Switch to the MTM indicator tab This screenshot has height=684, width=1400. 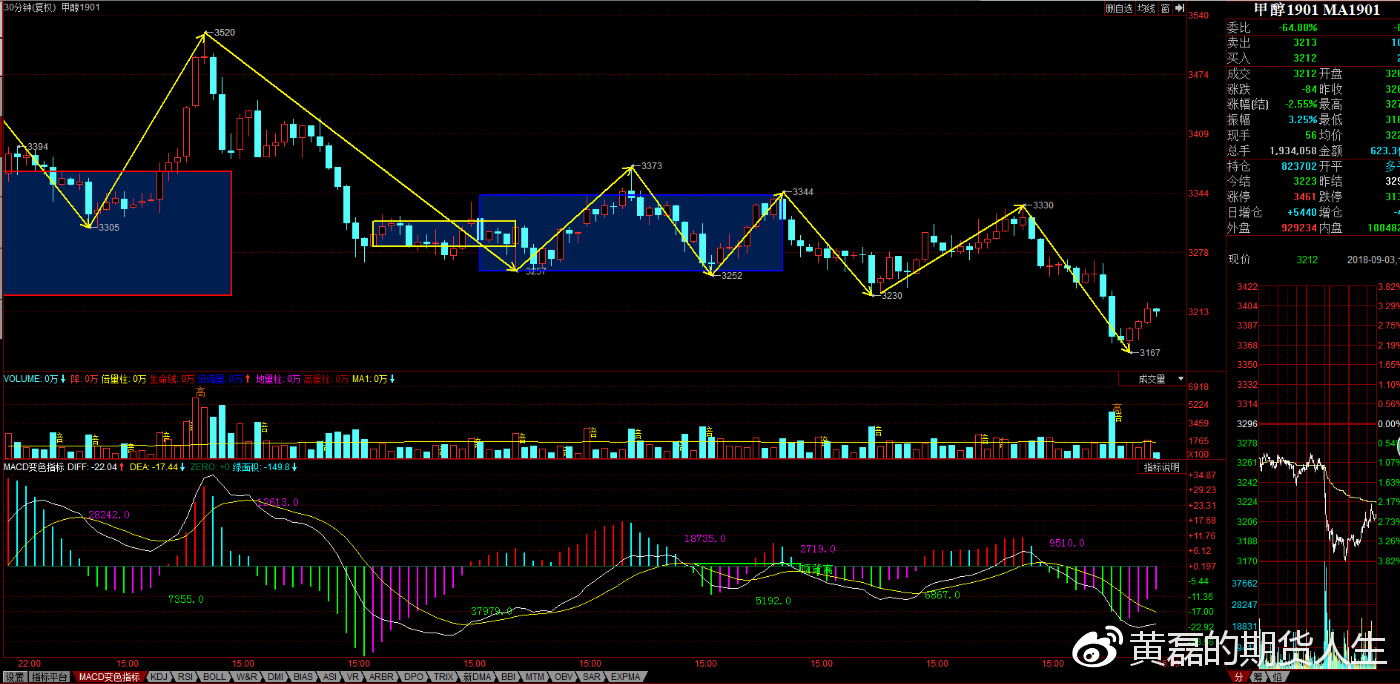click(x=535, y=677)
